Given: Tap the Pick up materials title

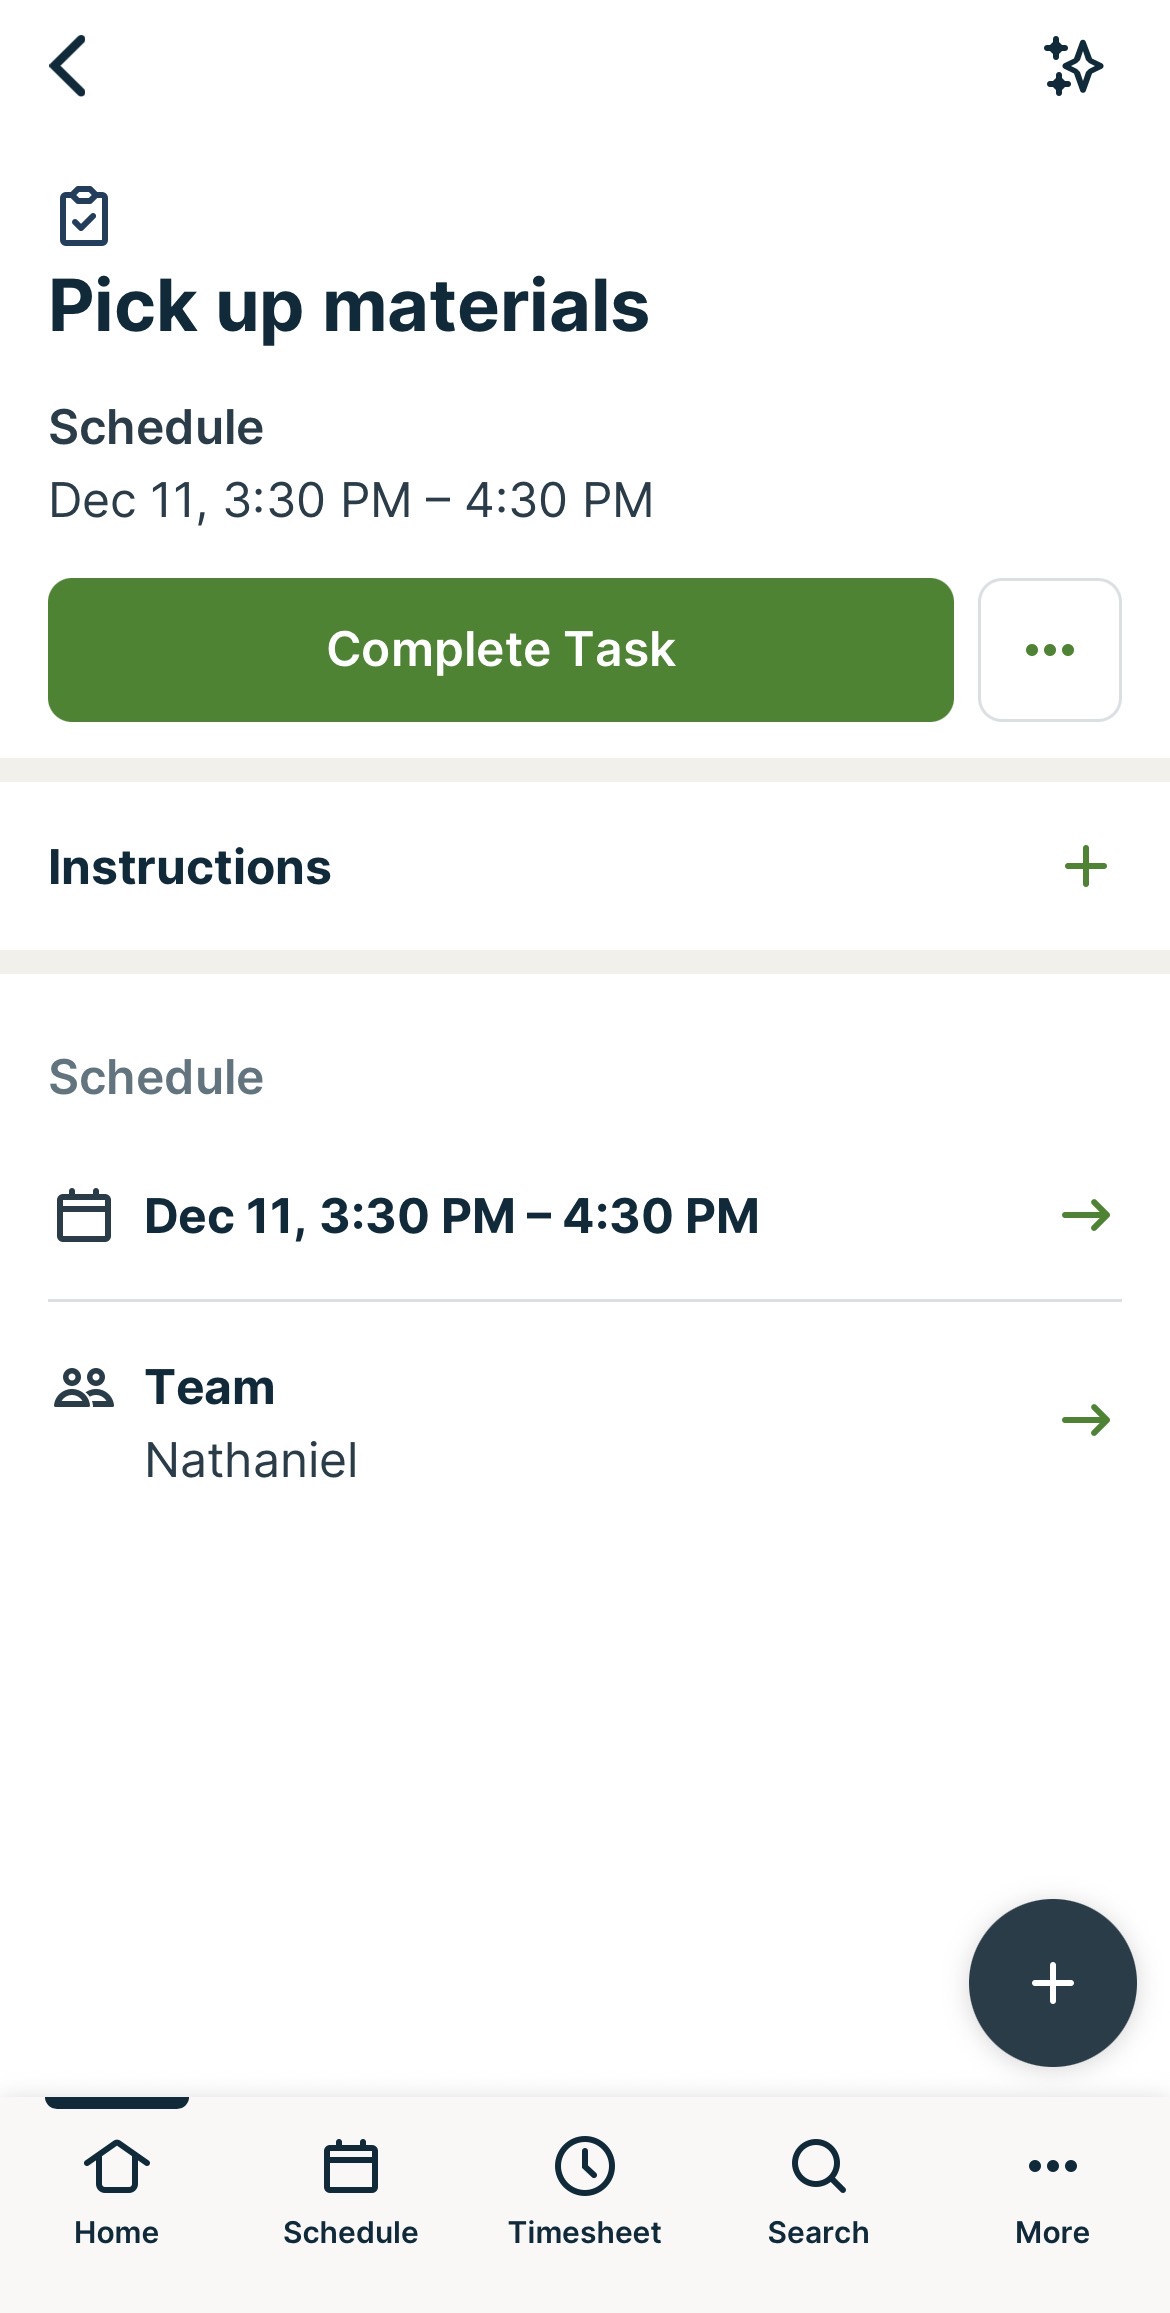Looking at the screenshot, I should click(x=350, y=306).
